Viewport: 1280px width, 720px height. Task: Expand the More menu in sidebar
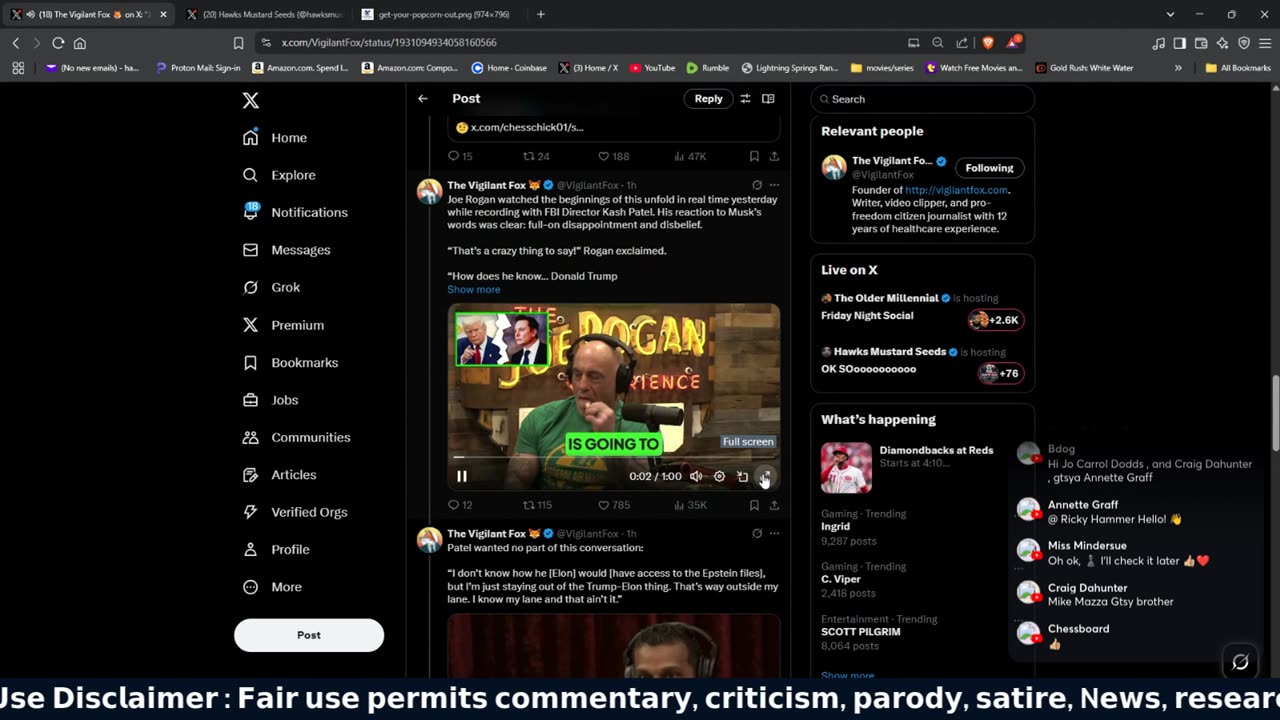tap(272, 587)
